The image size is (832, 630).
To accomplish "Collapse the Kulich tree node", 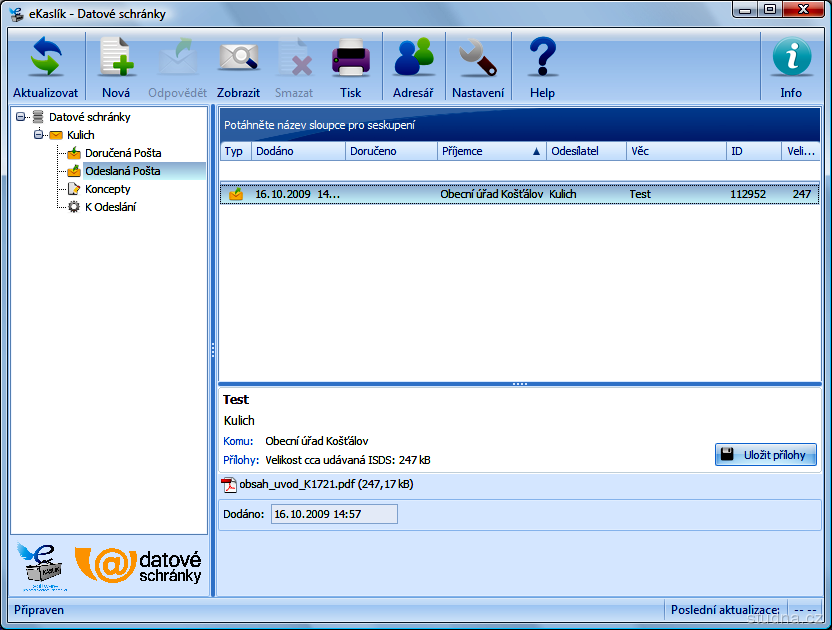I will pos(39,135).
